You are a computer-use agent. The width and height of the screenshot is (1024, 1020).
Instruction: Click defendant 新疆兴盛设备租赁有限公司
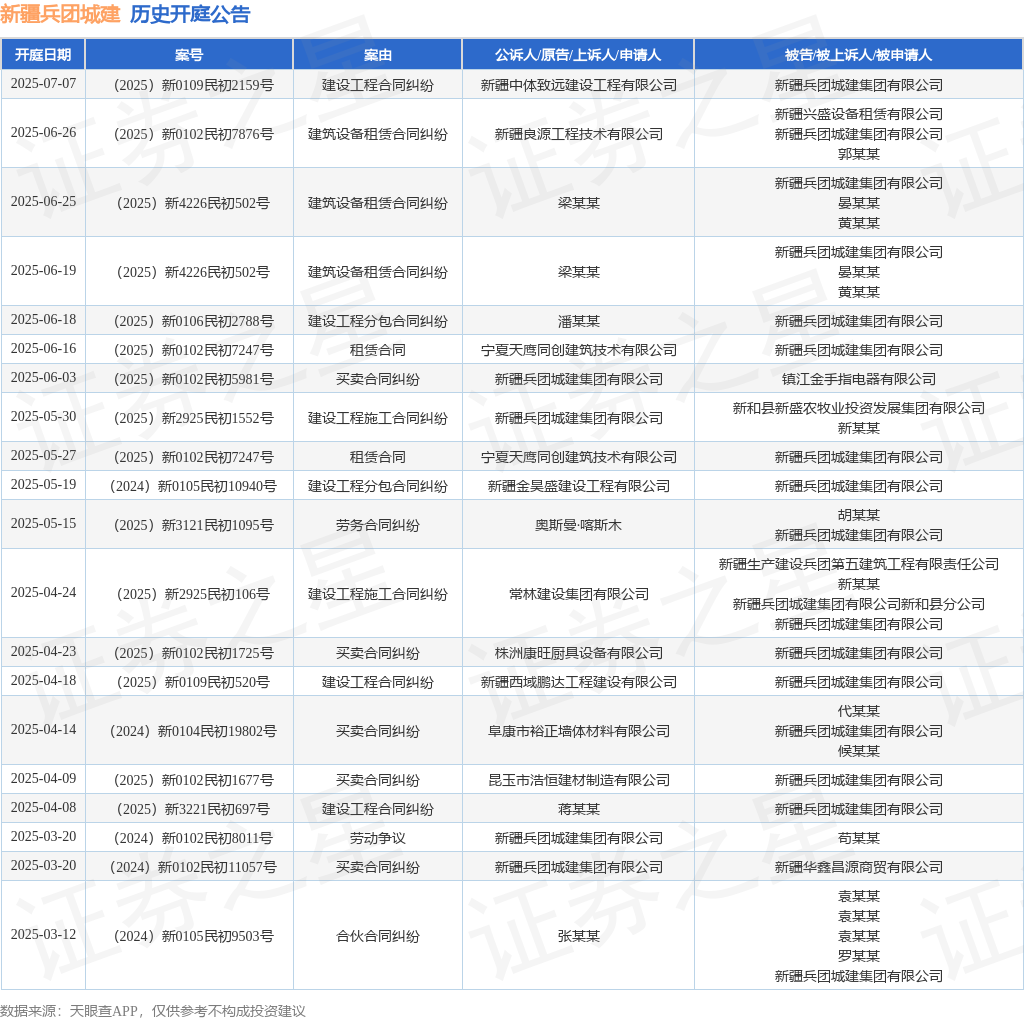[x=858, y=114]
